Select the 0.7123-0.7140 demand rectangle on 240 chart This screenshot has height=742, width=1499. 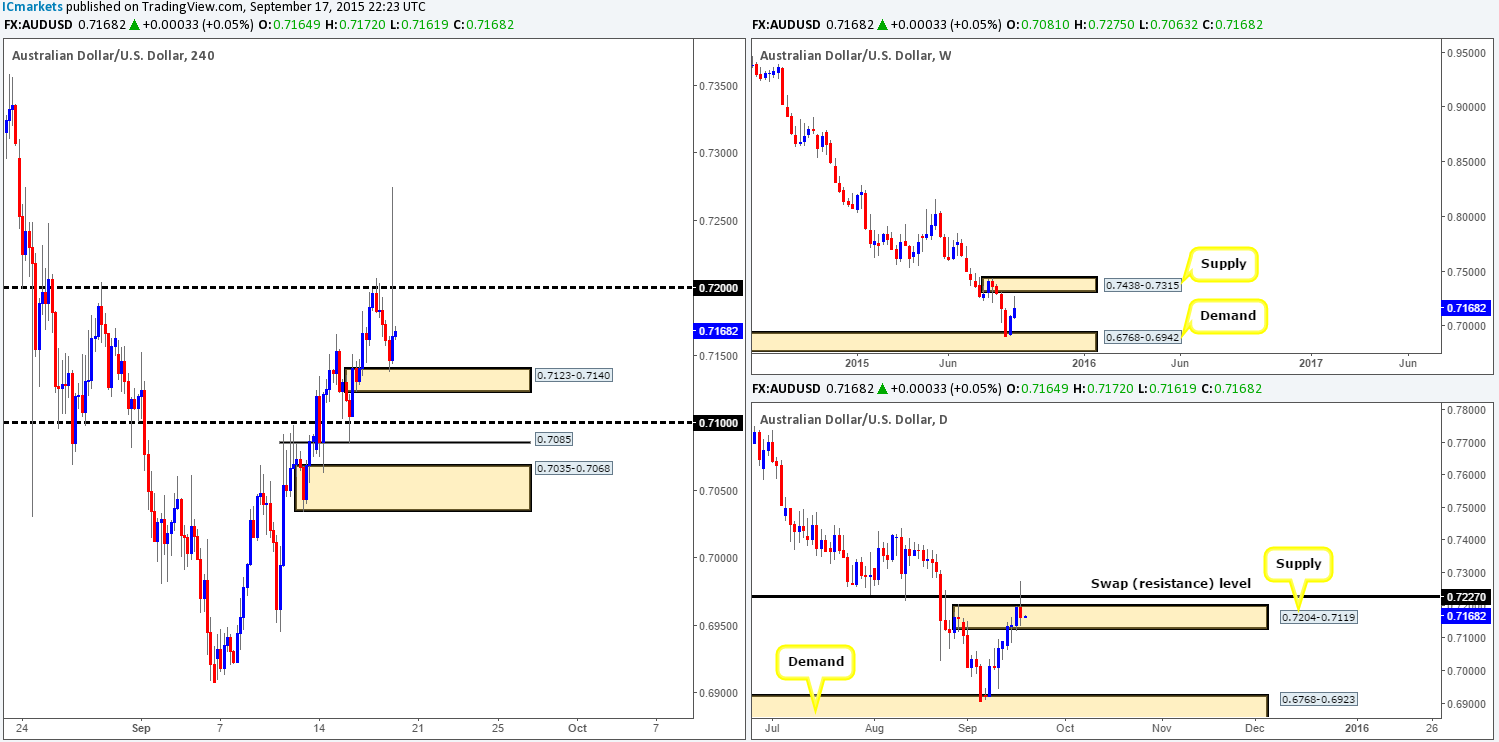[x=437, y=379]
